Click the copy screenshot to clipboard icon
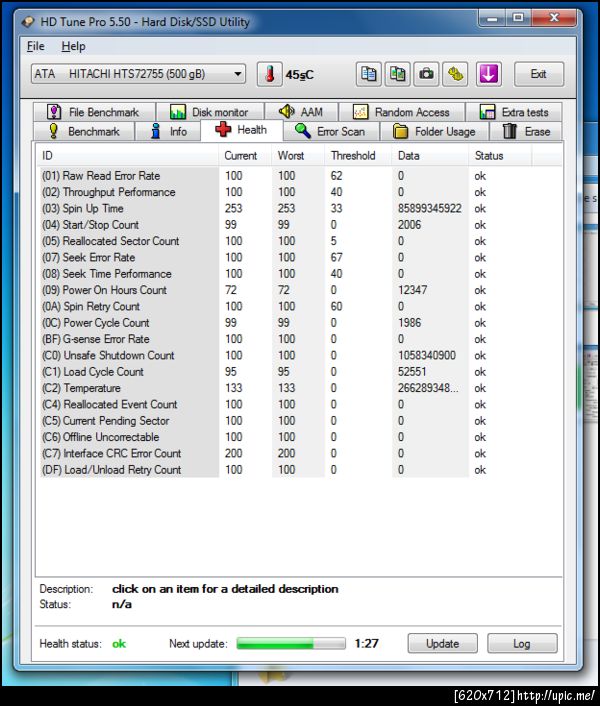Screen dimensions: 600x706 click(397, 74)
